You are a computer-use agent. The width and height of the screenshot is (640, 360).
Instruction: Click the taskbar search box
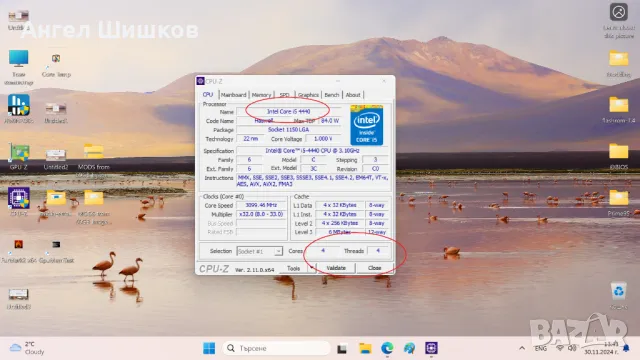pos(277,348)
